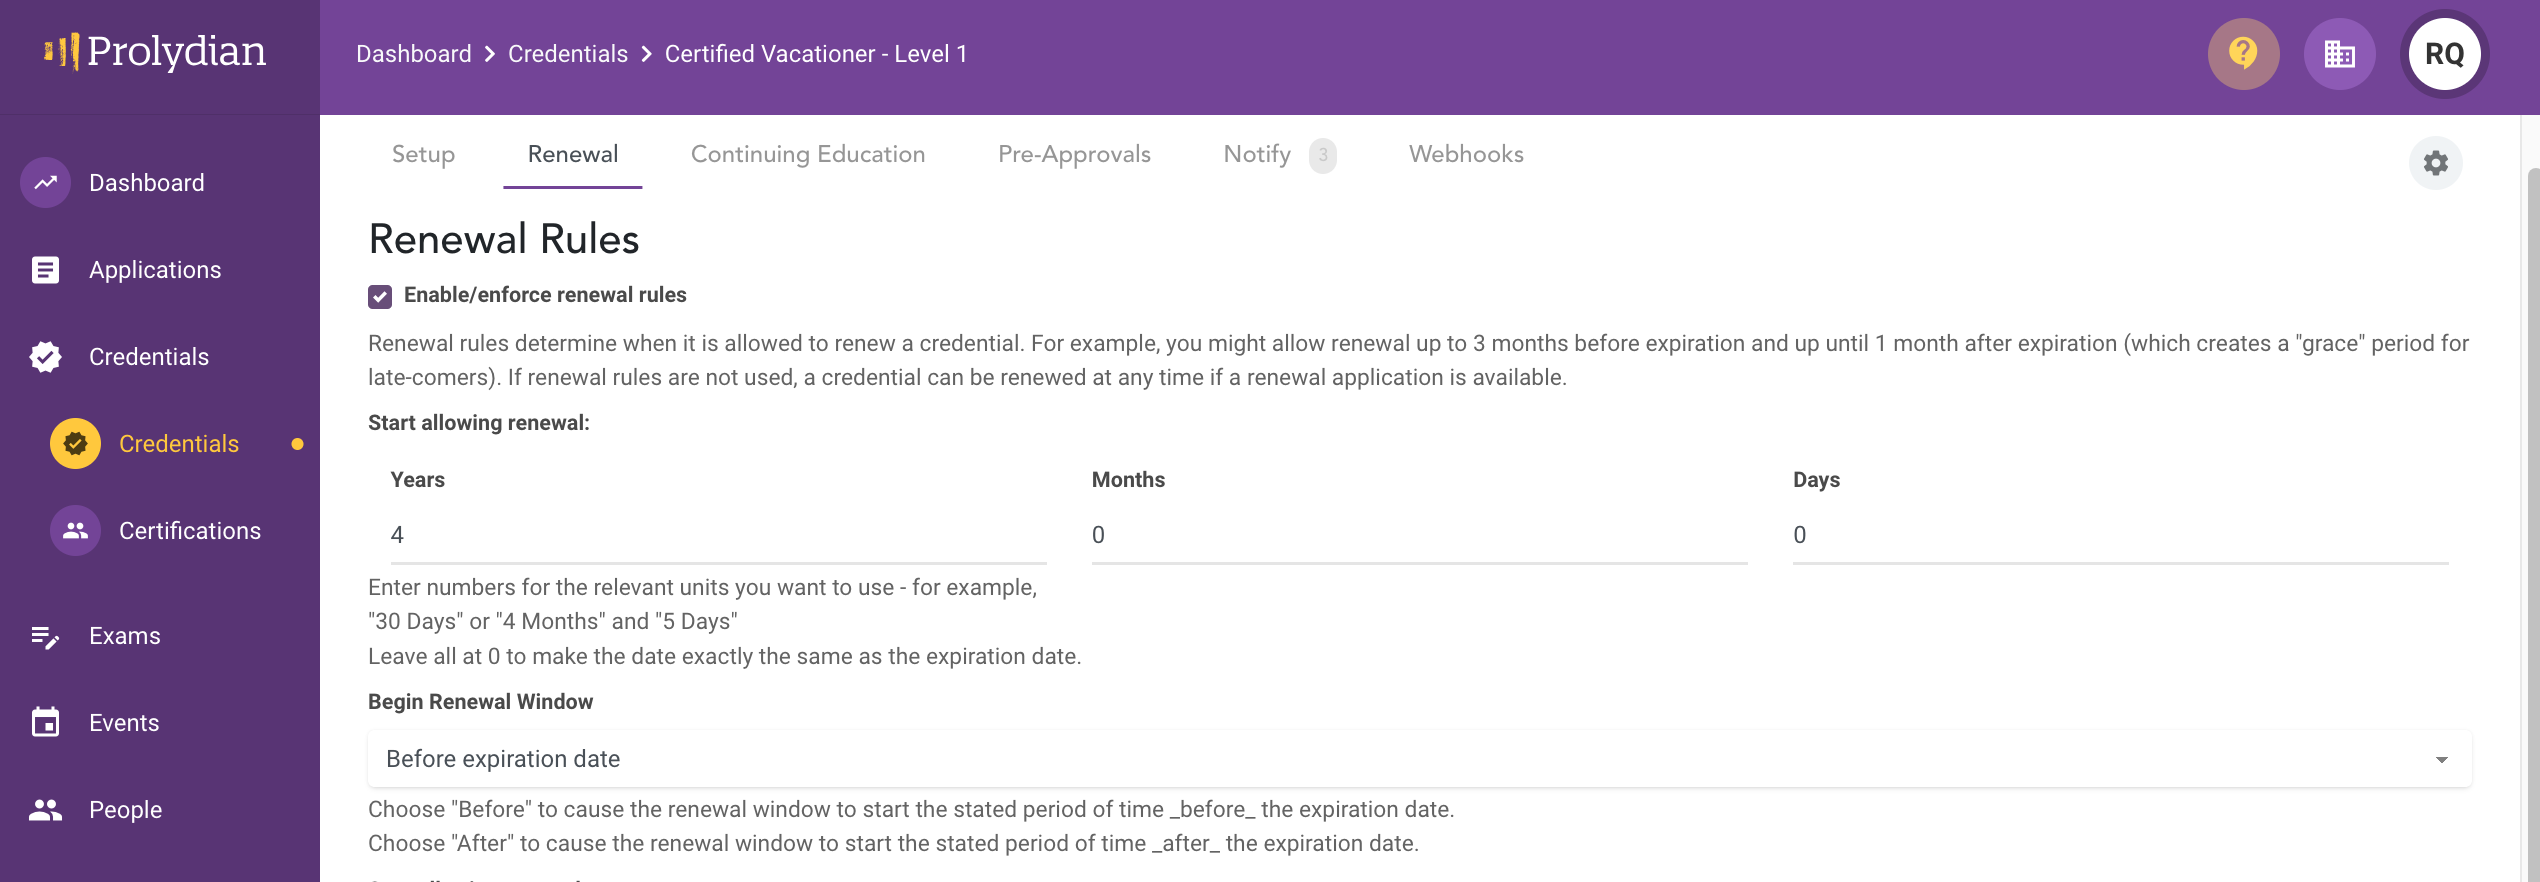The height and width of the screenshot is (882, 2540).
Task: Open the Pre-Approvals tab
Action: click(x=1074, y=154)
